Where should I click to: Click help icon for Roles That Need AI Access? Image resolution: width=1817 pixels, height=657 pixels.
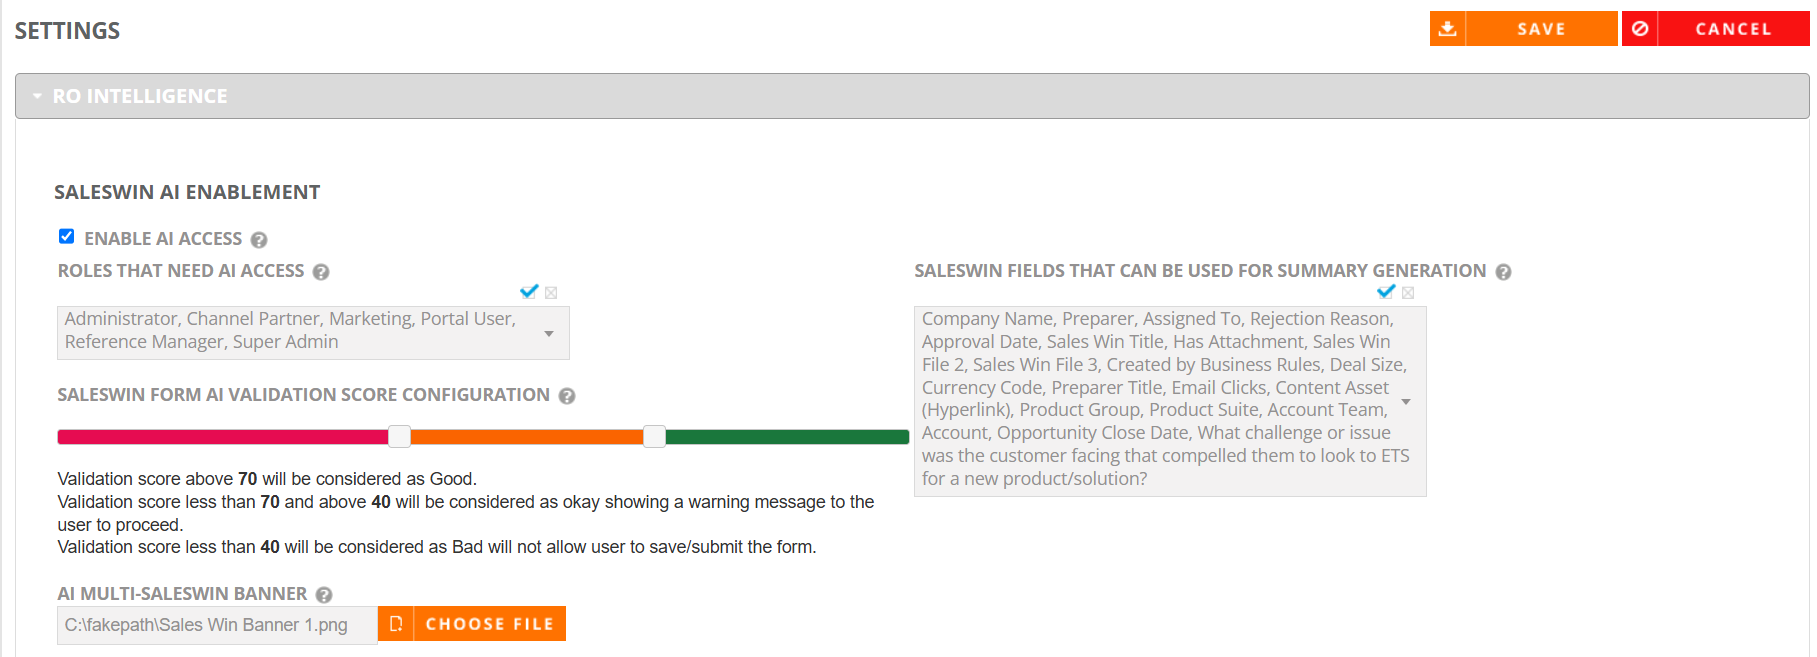pos(321,272)
